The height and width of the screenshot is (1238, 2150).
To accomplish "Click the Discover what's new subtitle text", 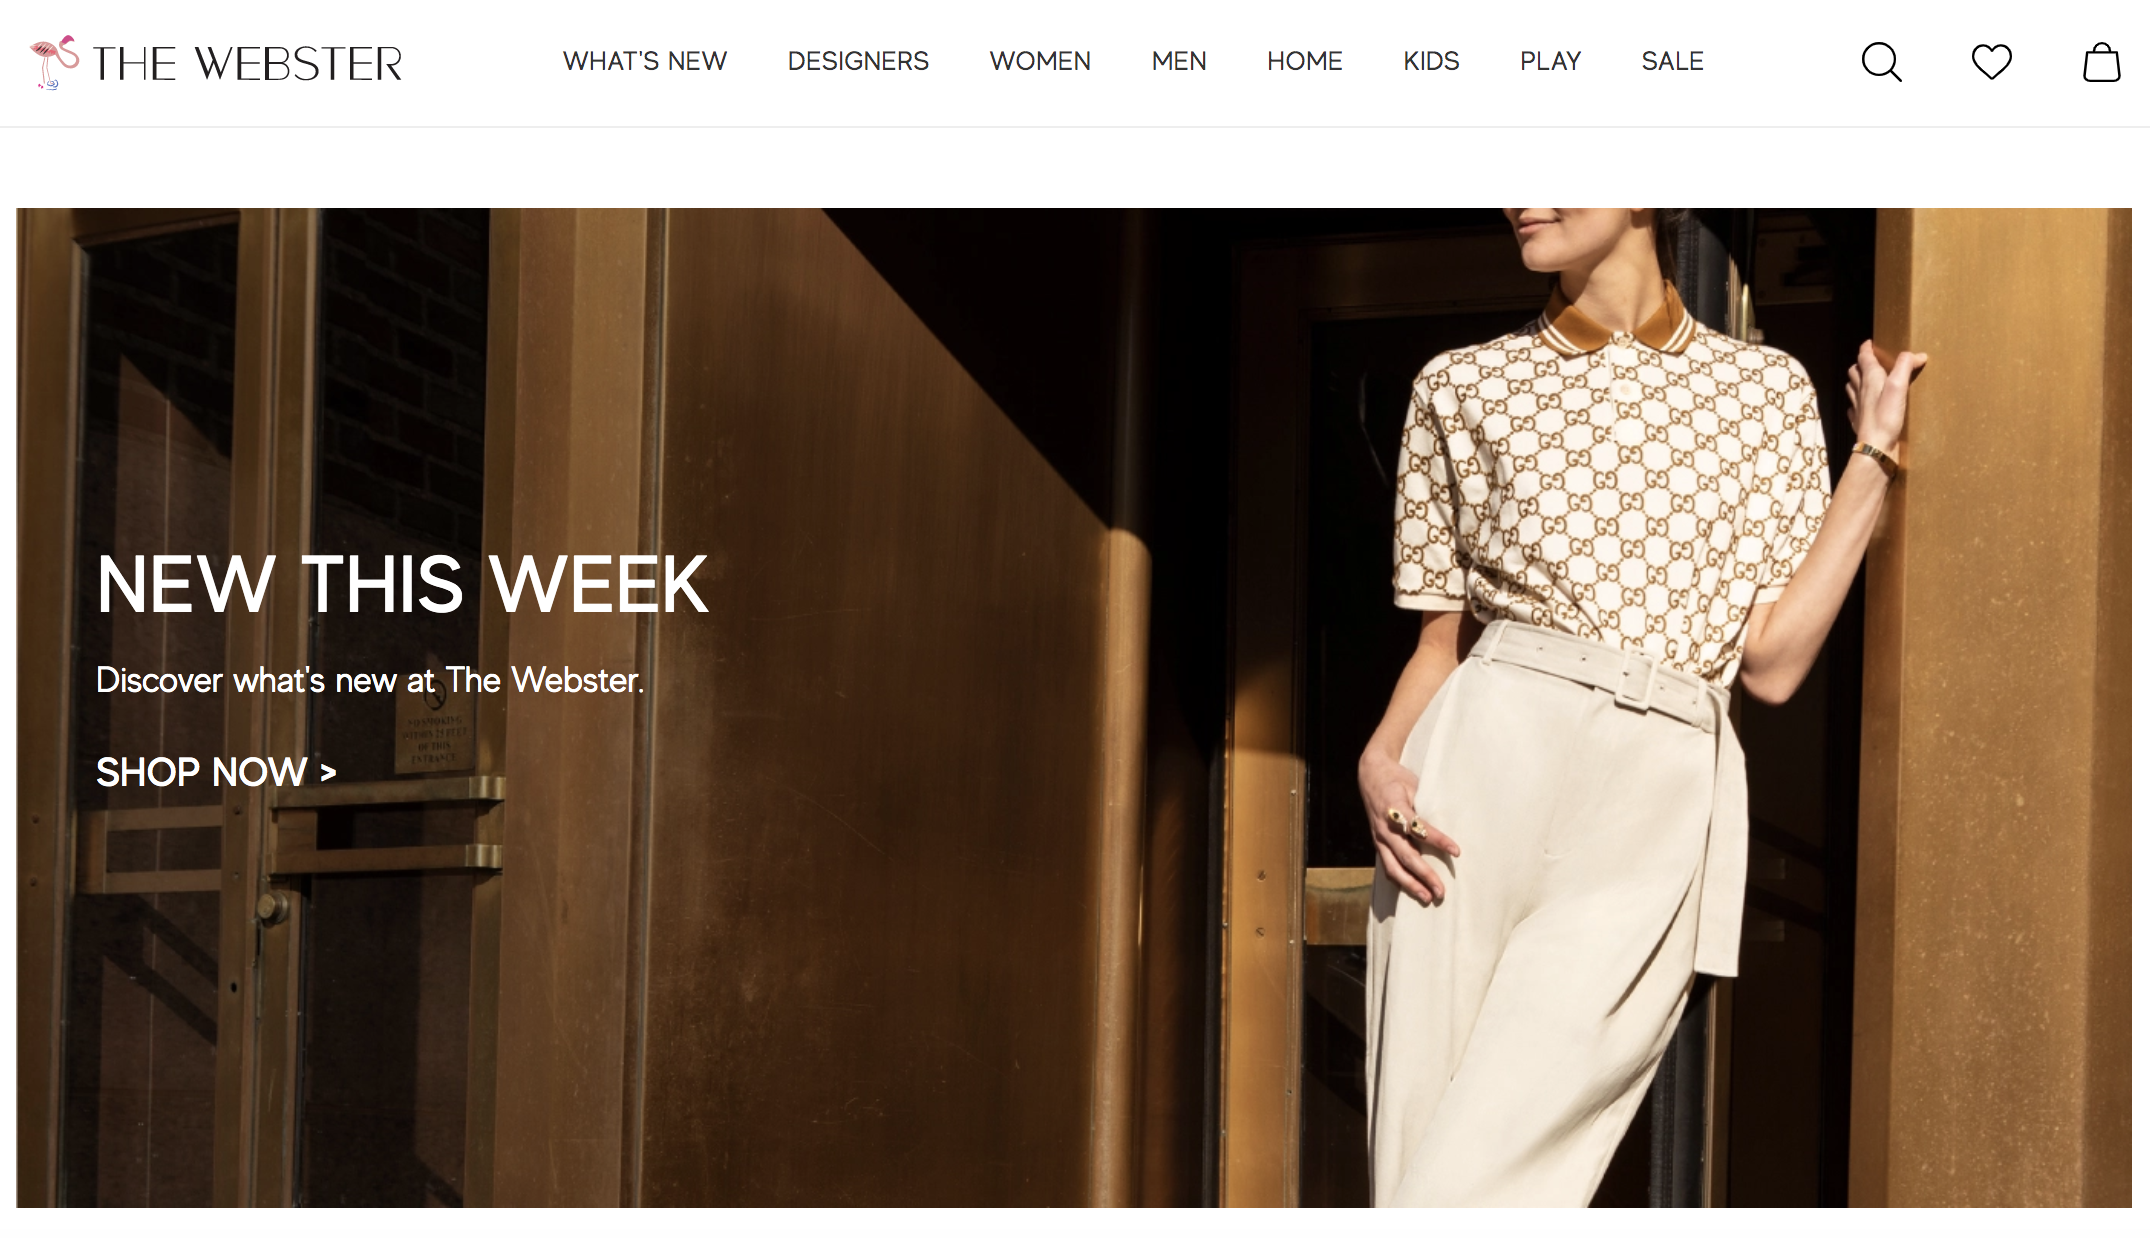I will (x=370, y=680).
